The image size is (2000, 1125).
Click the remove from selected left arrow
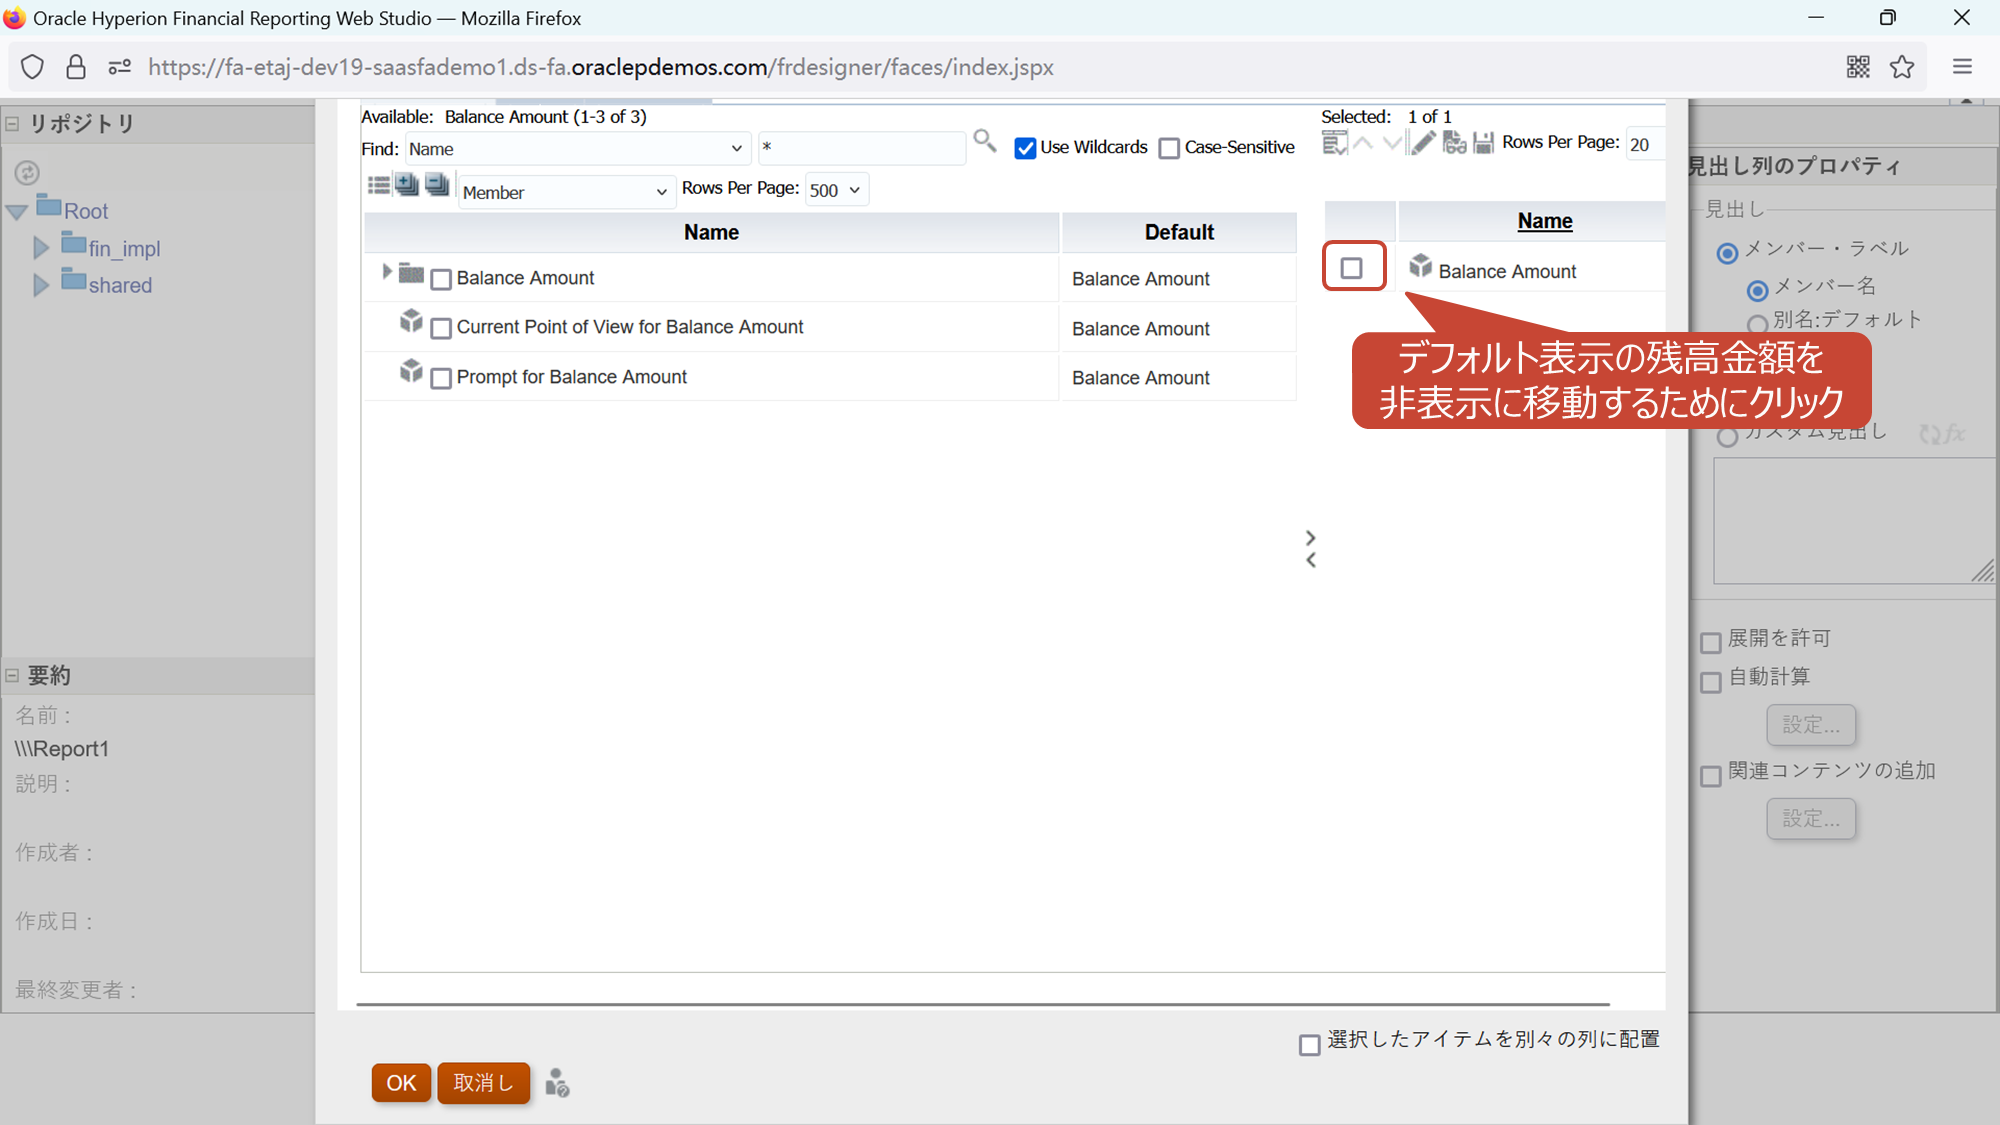pyautogui.click(x=1310, y=561)
